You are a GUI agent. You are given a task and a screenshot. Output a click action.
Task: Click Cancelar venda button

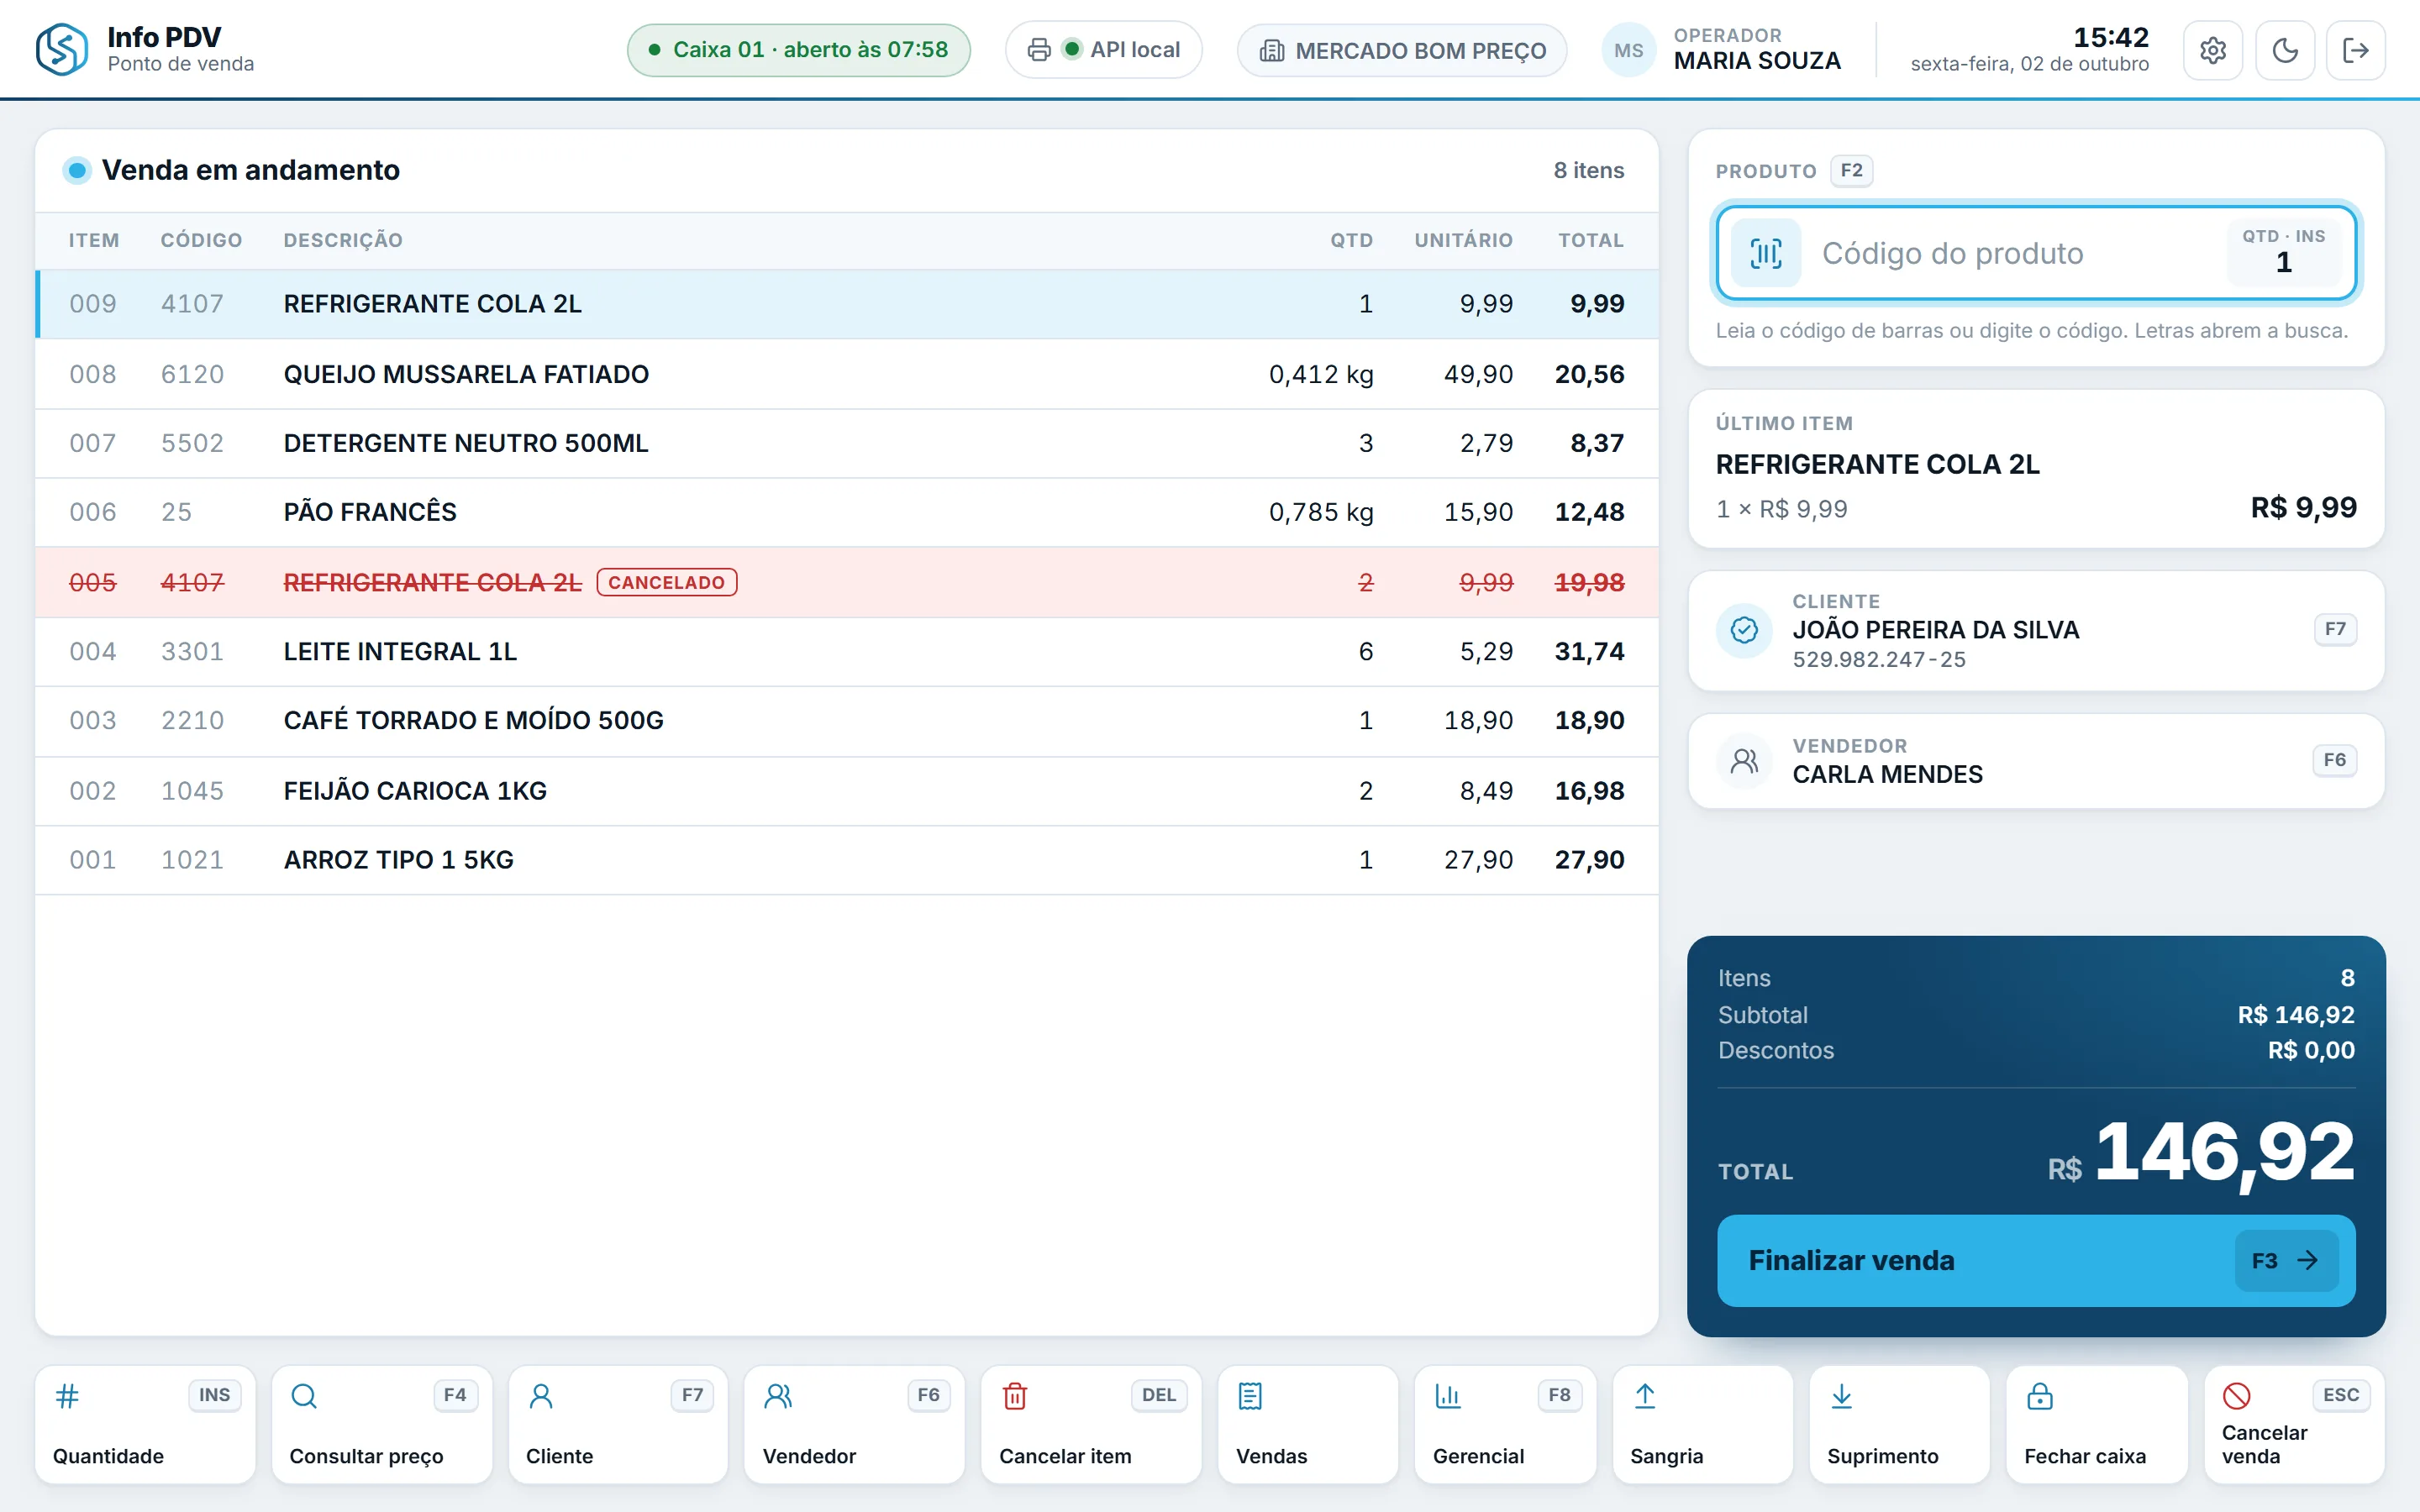tap(2295, 1424)
